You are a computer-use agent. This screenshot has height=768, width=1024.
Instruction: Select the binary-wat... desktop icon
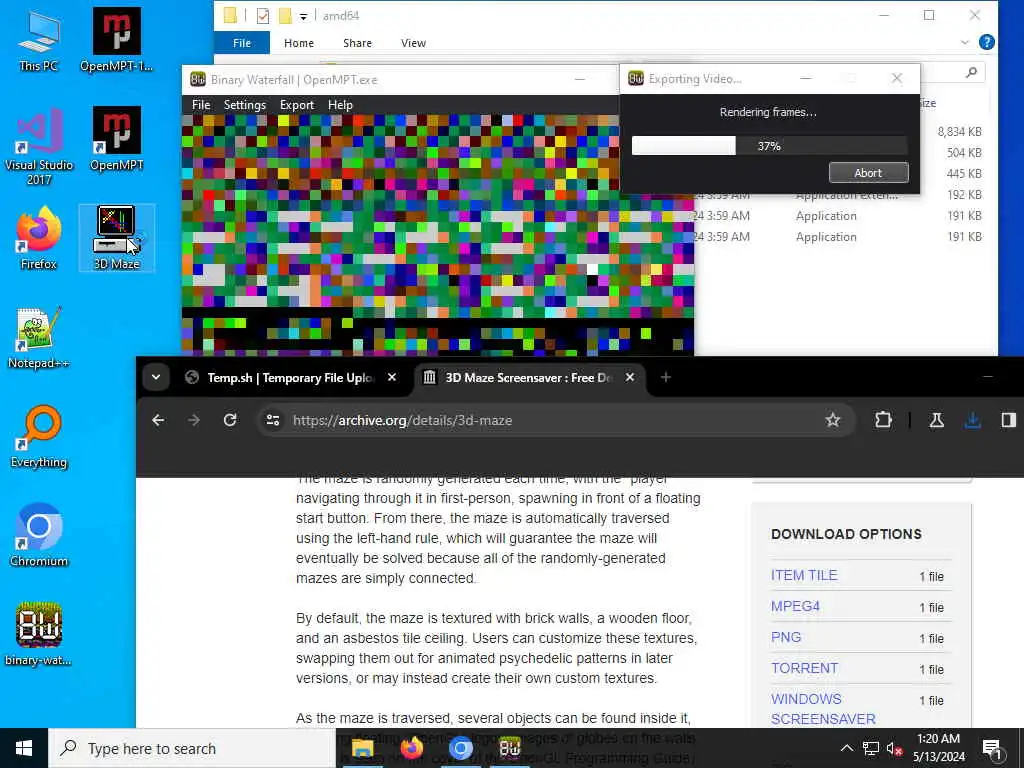click(39, 634)
